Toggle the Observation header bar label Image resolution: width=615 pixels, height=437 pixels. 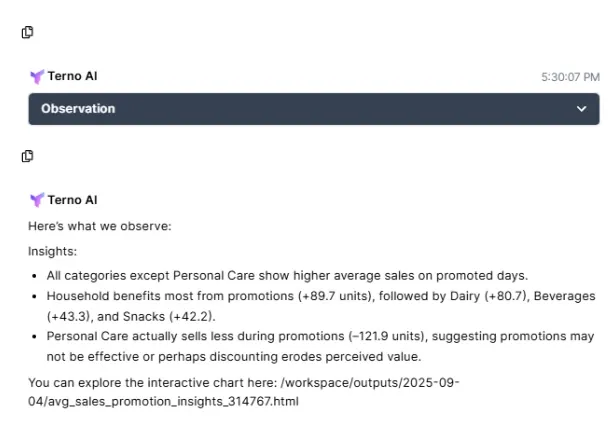78,109
